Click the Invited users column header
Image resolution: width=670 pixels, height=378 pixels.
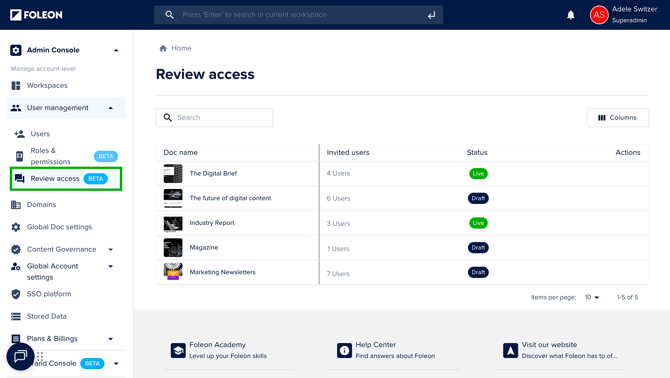click(x=348, y=152)
